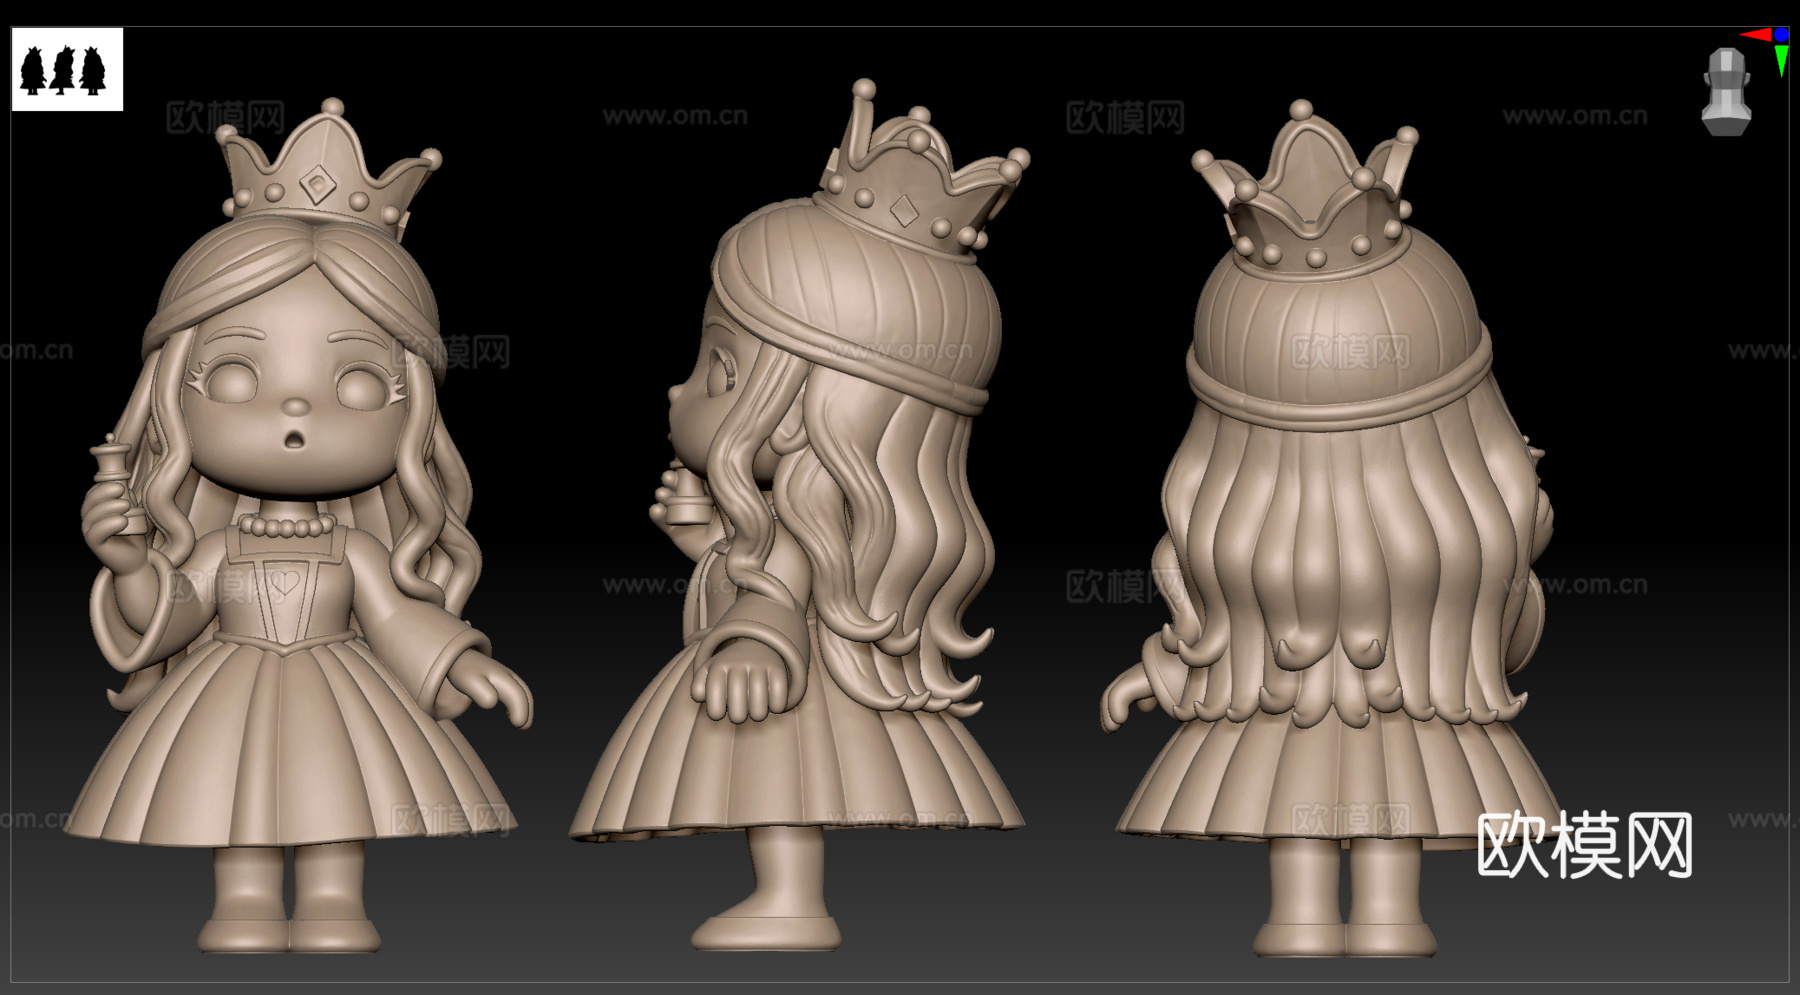Select the silhouette preview thumbnail with three figures
Viewport: 1800px width, 995px height.
pos(67,69)
